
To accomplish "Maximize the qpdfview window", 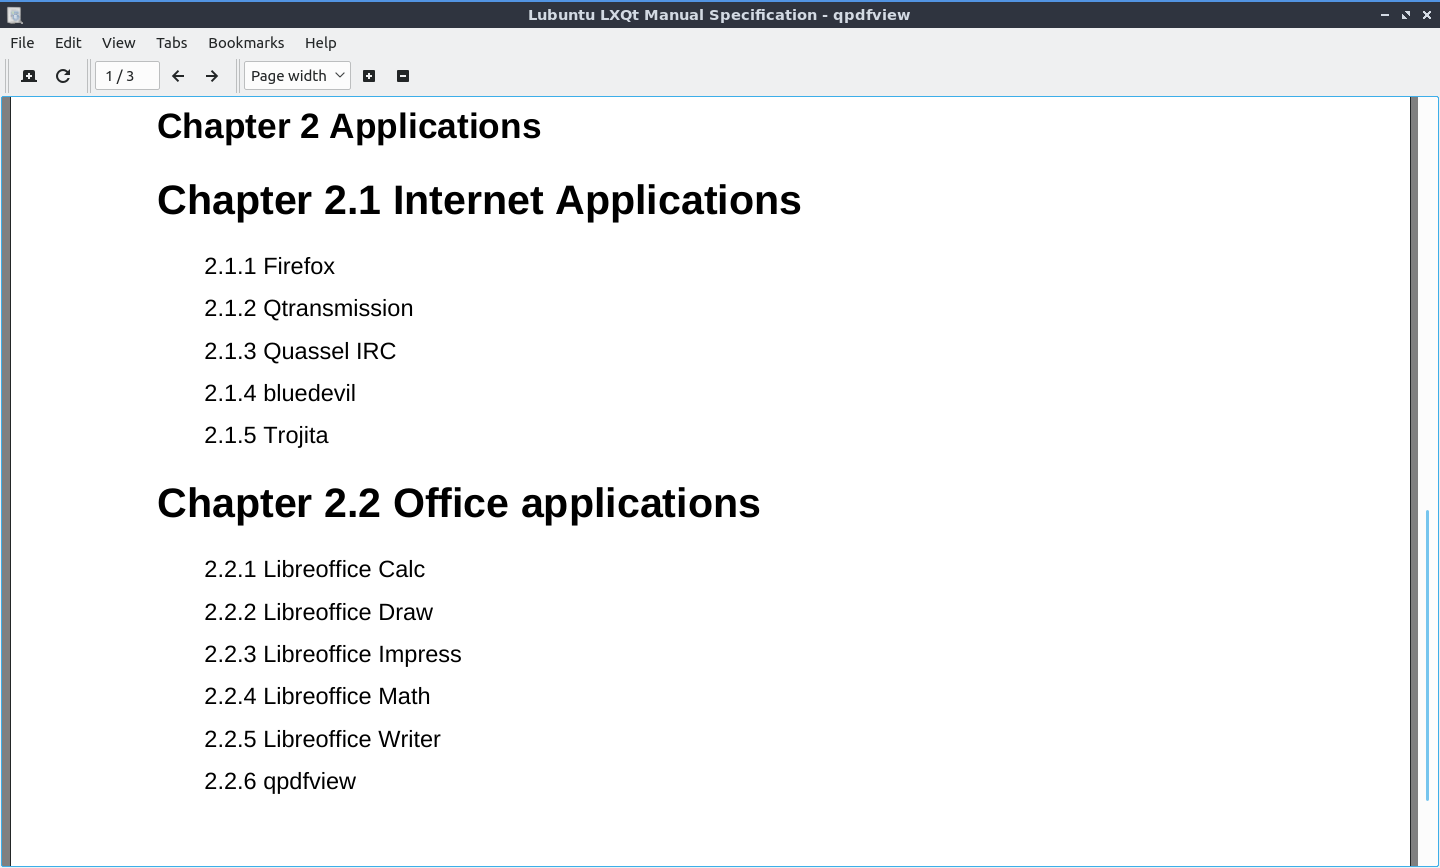I will click(1406, 15).
